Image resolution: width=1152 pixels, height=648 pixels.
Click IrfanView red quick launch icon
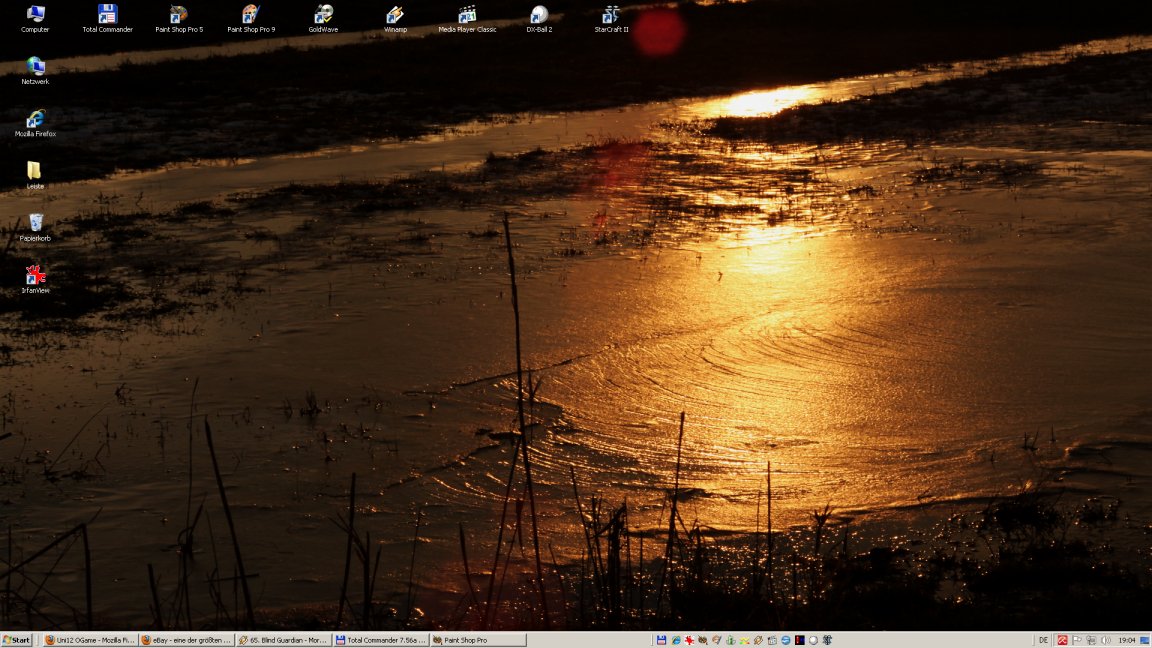pos(689,640)
